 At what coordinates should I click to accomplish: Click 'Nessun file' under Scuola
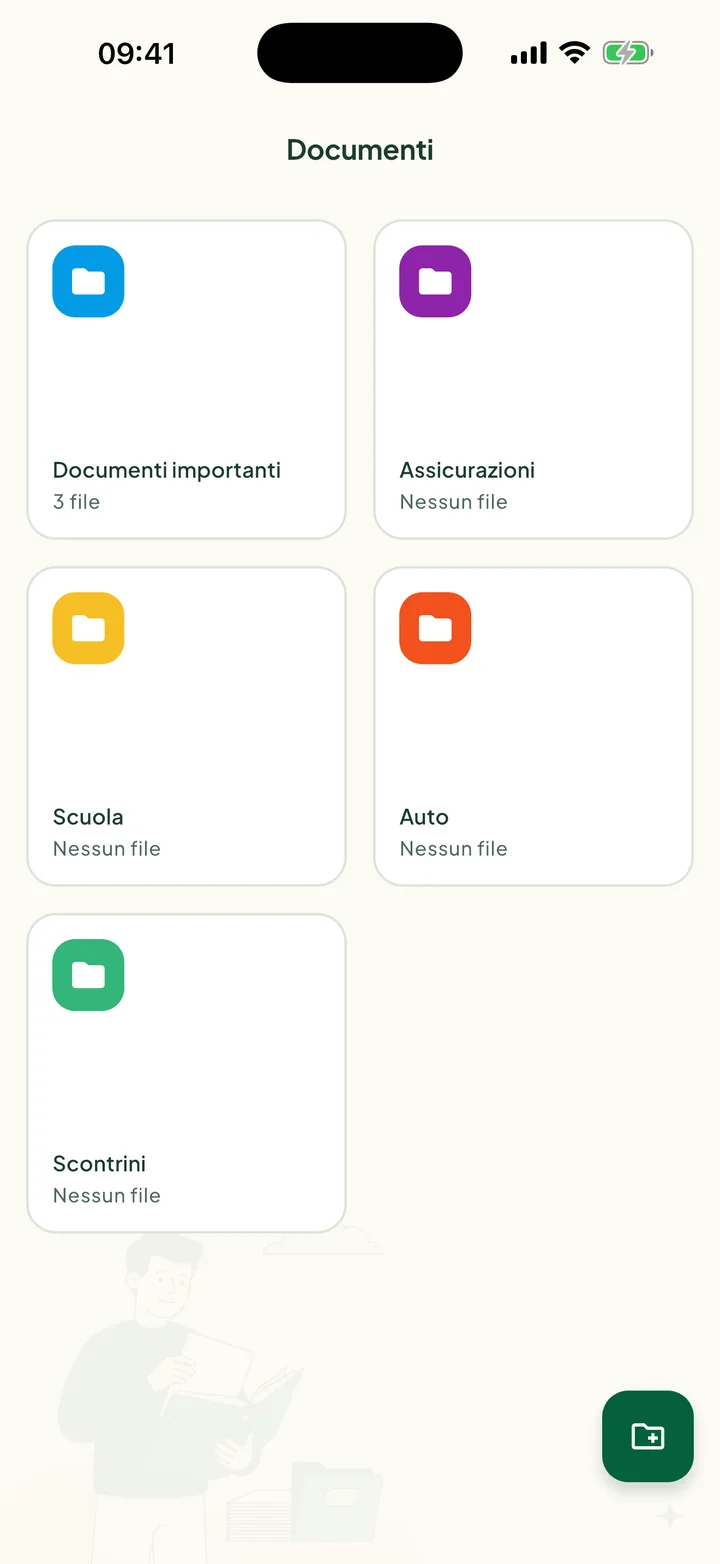pyautogui.click(x=107, y=849)
